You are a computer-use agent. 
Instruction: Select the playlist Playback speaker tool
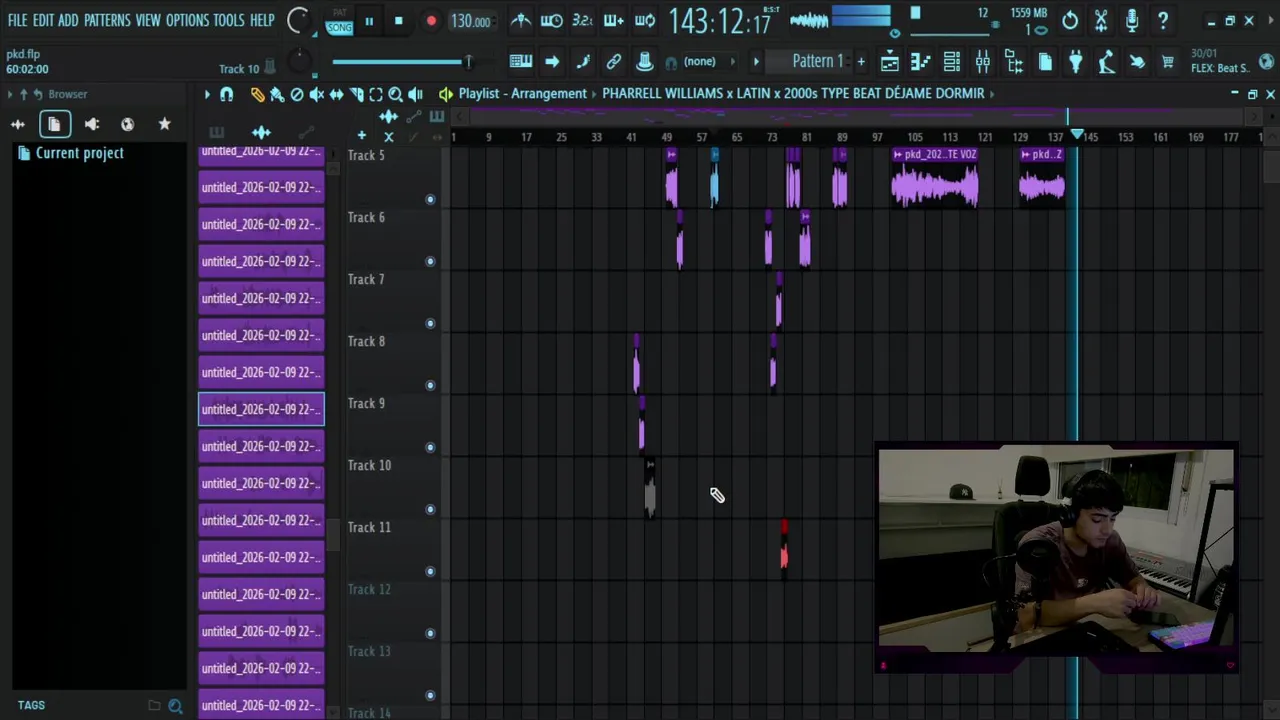[415, 94]
